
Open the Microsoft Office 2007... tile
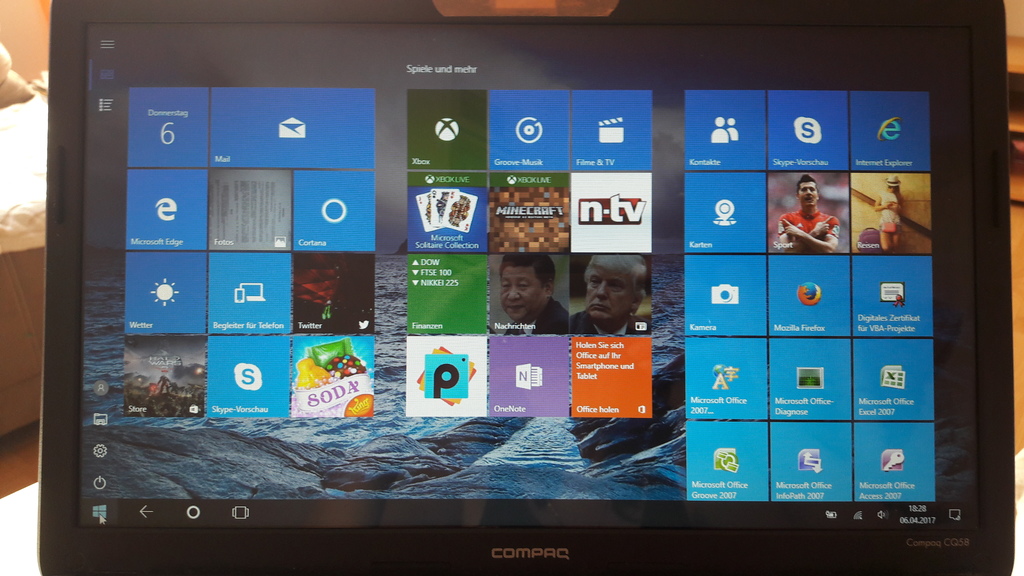[726, 379]
